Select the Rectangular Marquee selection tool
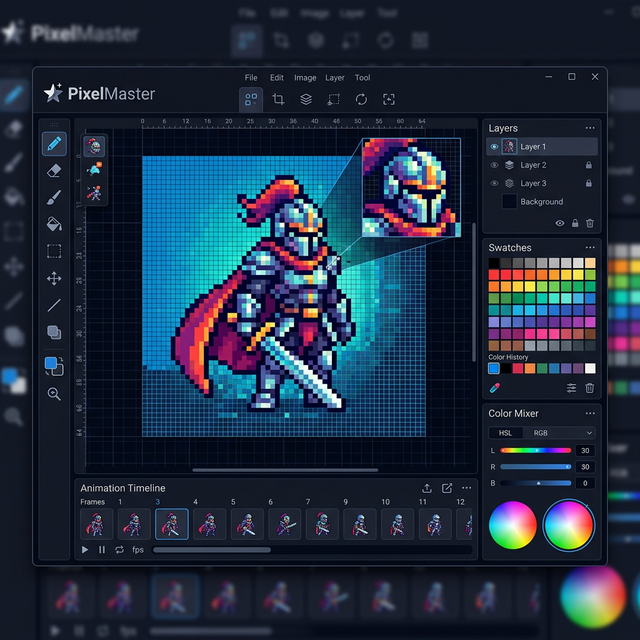640x640 pixels. click(54, 251)
